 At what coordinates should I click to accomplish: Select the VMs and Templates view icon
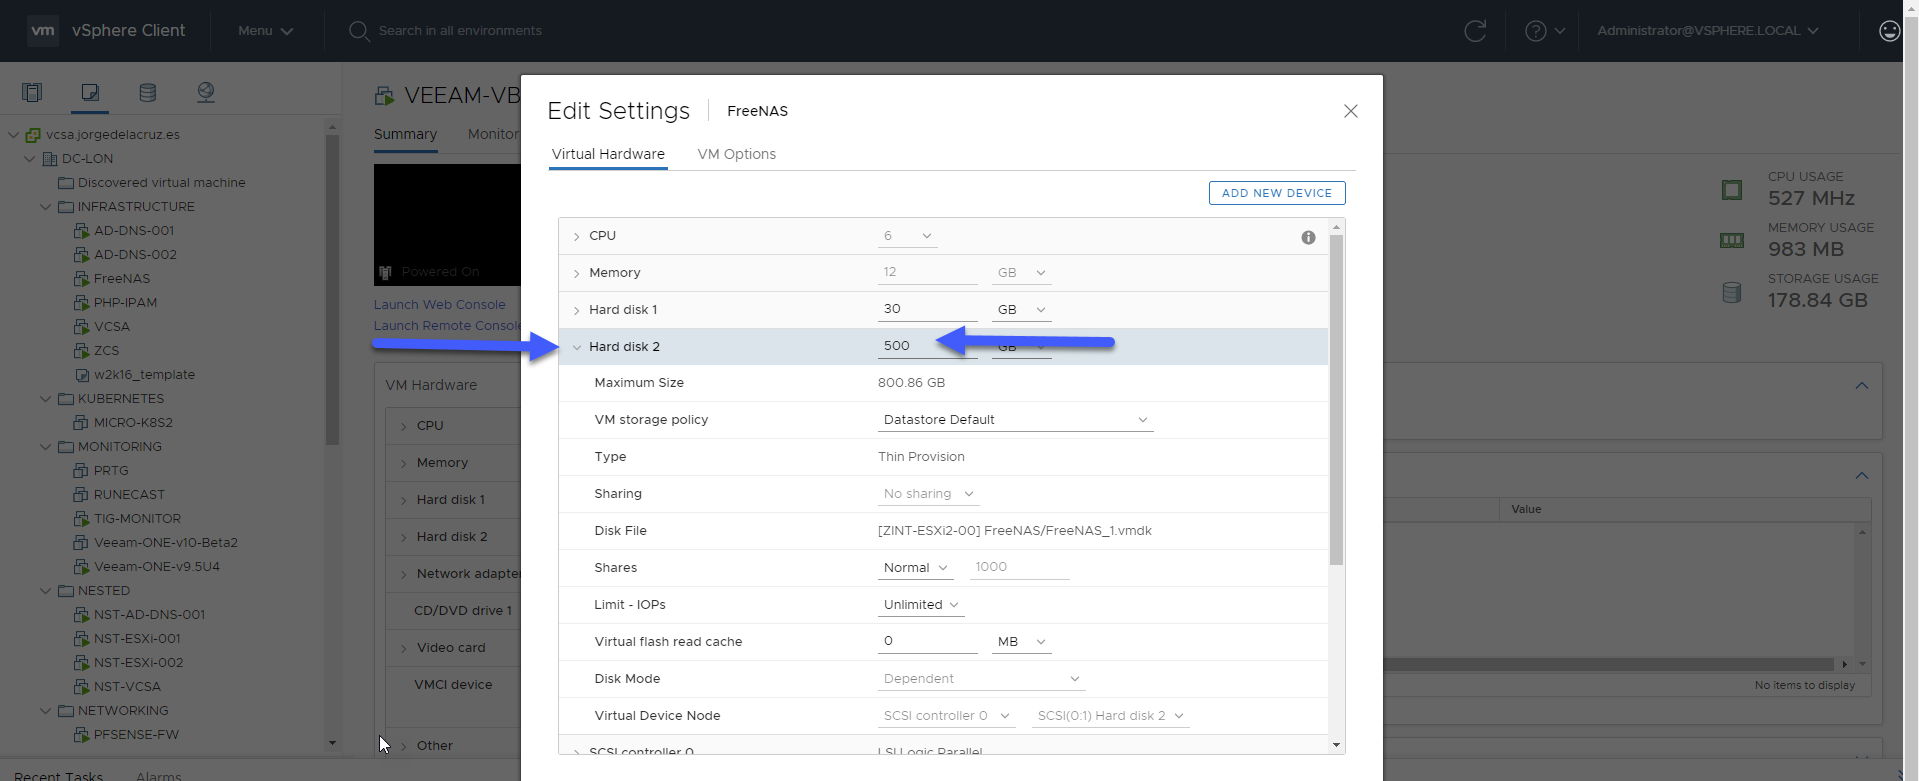(90, 92)
